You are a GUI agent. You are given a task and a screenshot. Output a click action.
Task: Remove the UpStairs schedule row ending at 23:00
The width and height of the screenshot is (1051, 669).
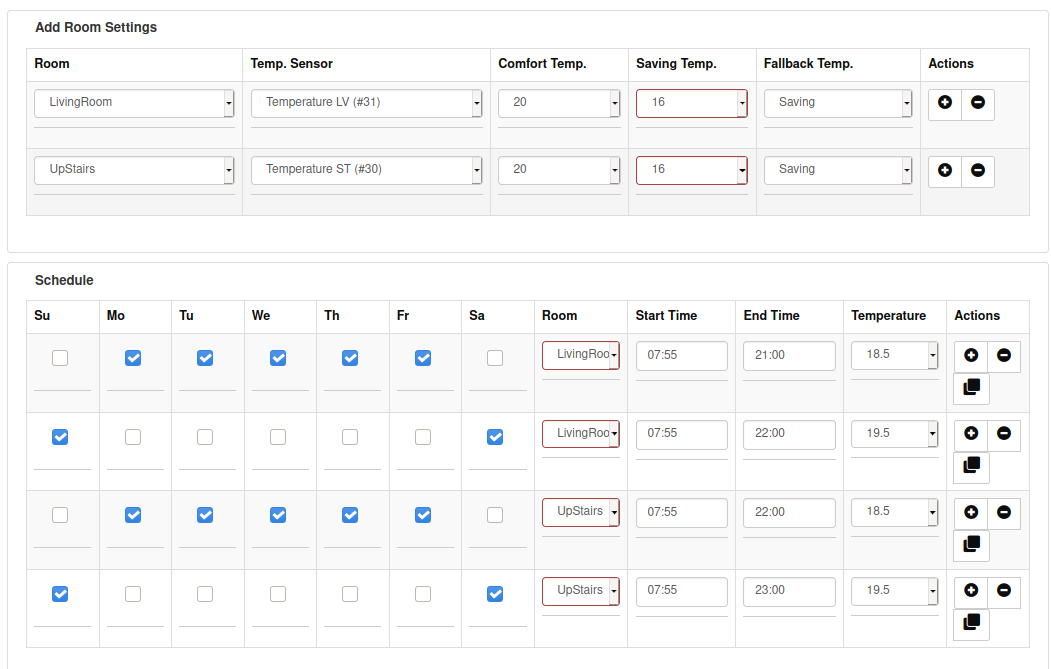(x=1004, y=591)
